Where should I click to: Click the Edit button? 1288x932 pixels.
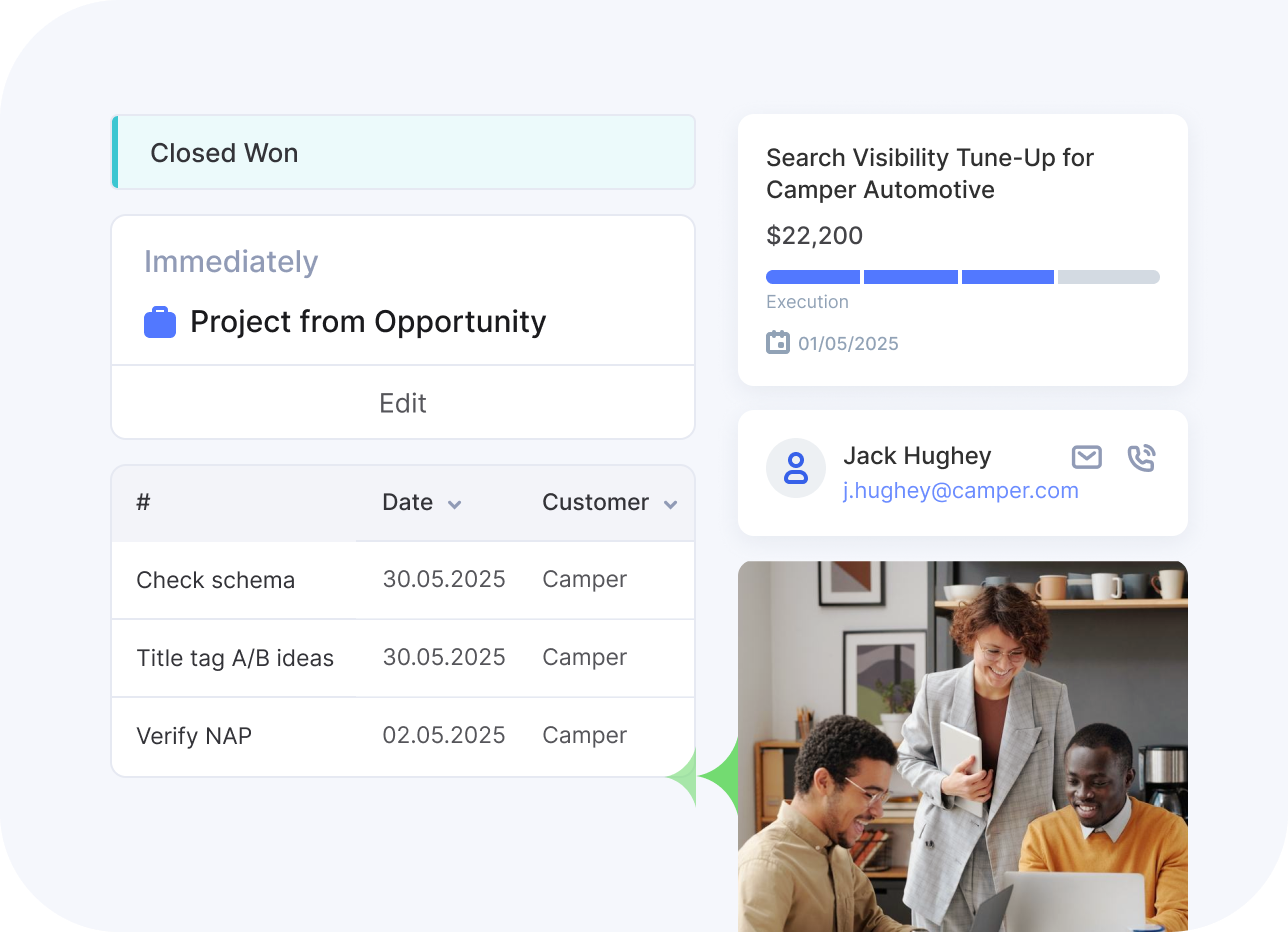click(402, 403)
